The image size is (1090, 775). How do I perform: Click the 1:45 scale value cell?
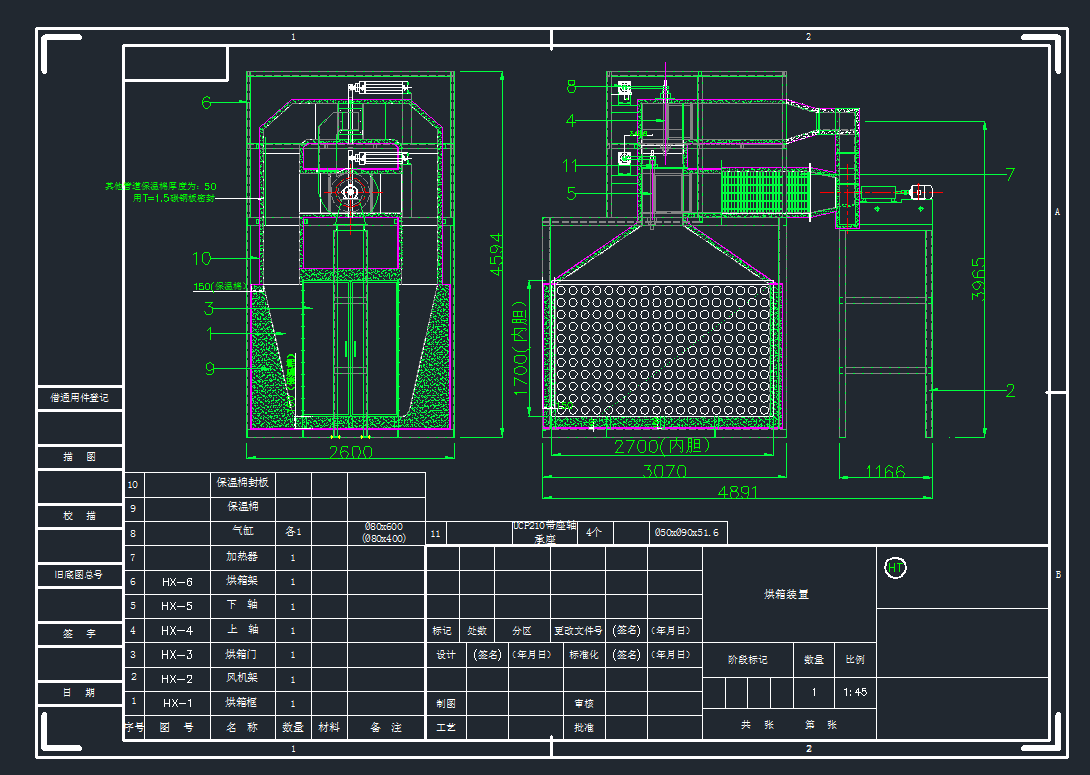click(855, 692)
